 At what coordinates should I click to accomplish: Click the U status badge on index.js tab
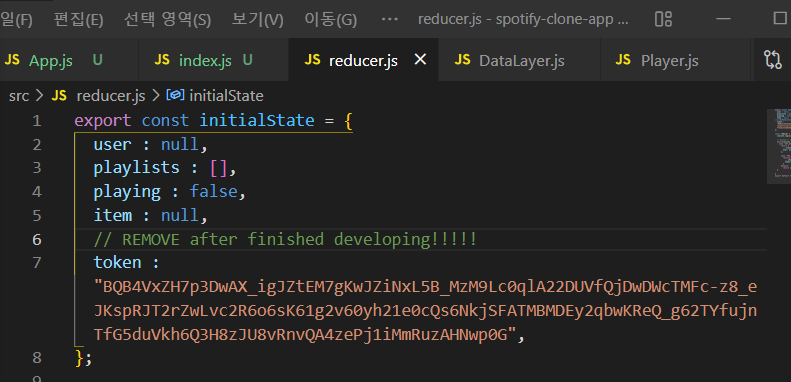pyautogui.click(x=247, y=60)
